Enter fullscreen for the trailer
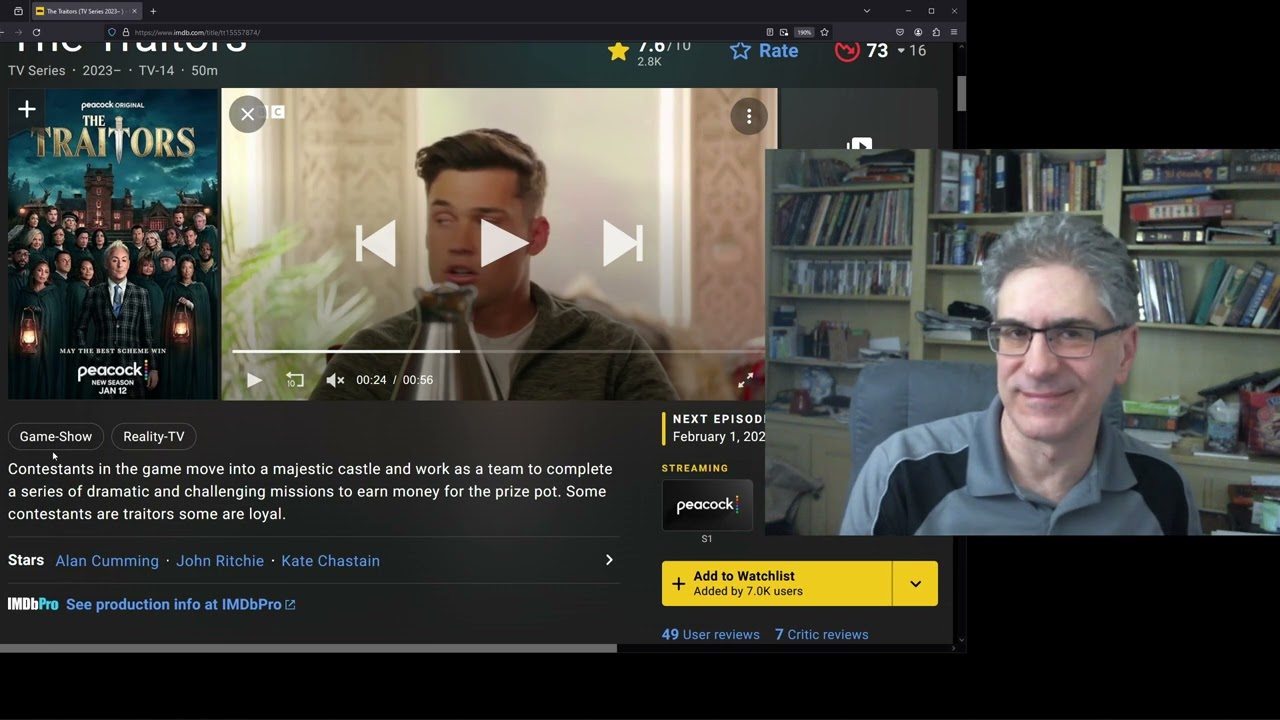1280x720 pixels. coord(745,380)
